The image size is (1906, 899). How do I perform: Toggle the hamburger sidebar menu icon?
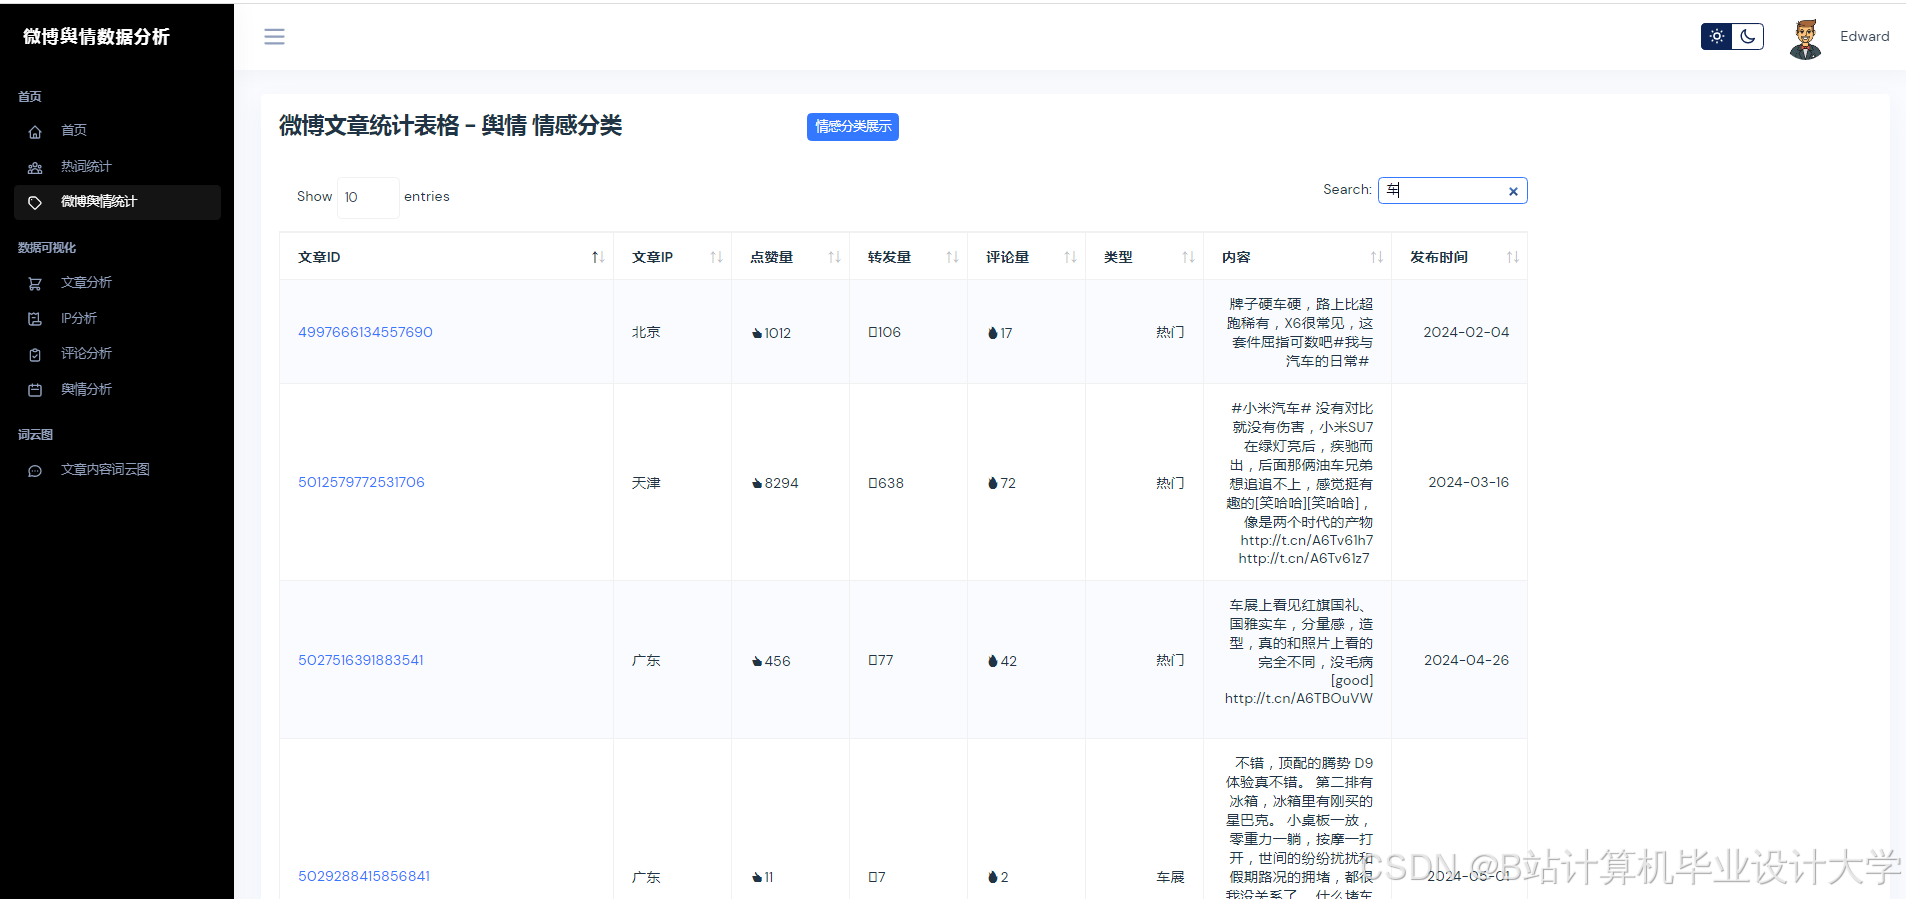(274, 37)
